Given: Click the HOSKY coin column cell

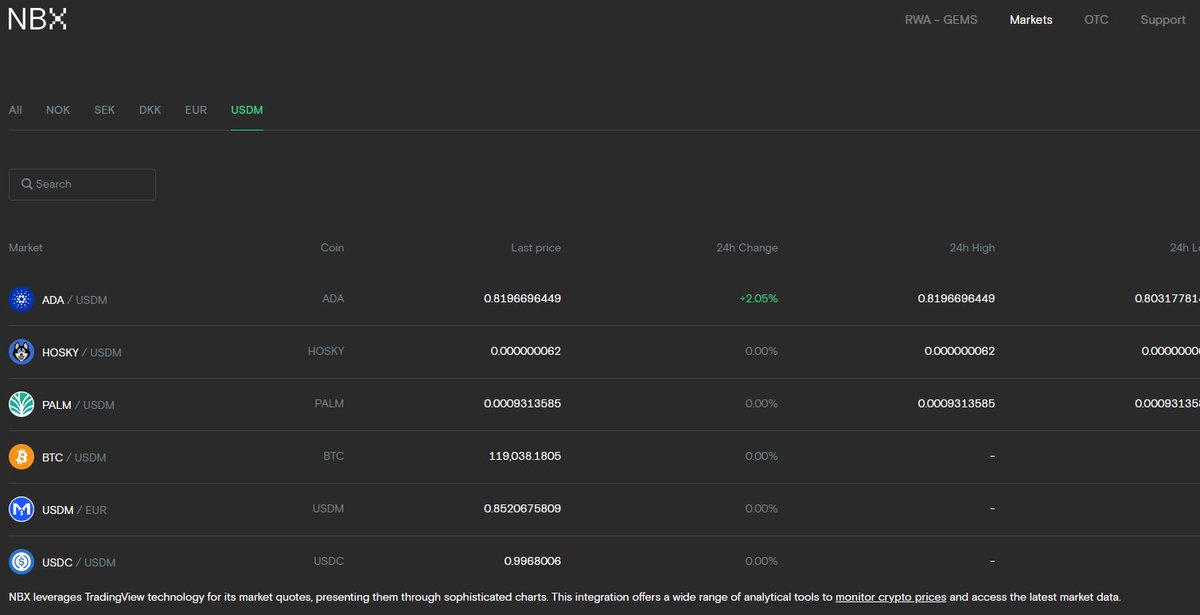Looking at the screenshot, I should 326,351.
